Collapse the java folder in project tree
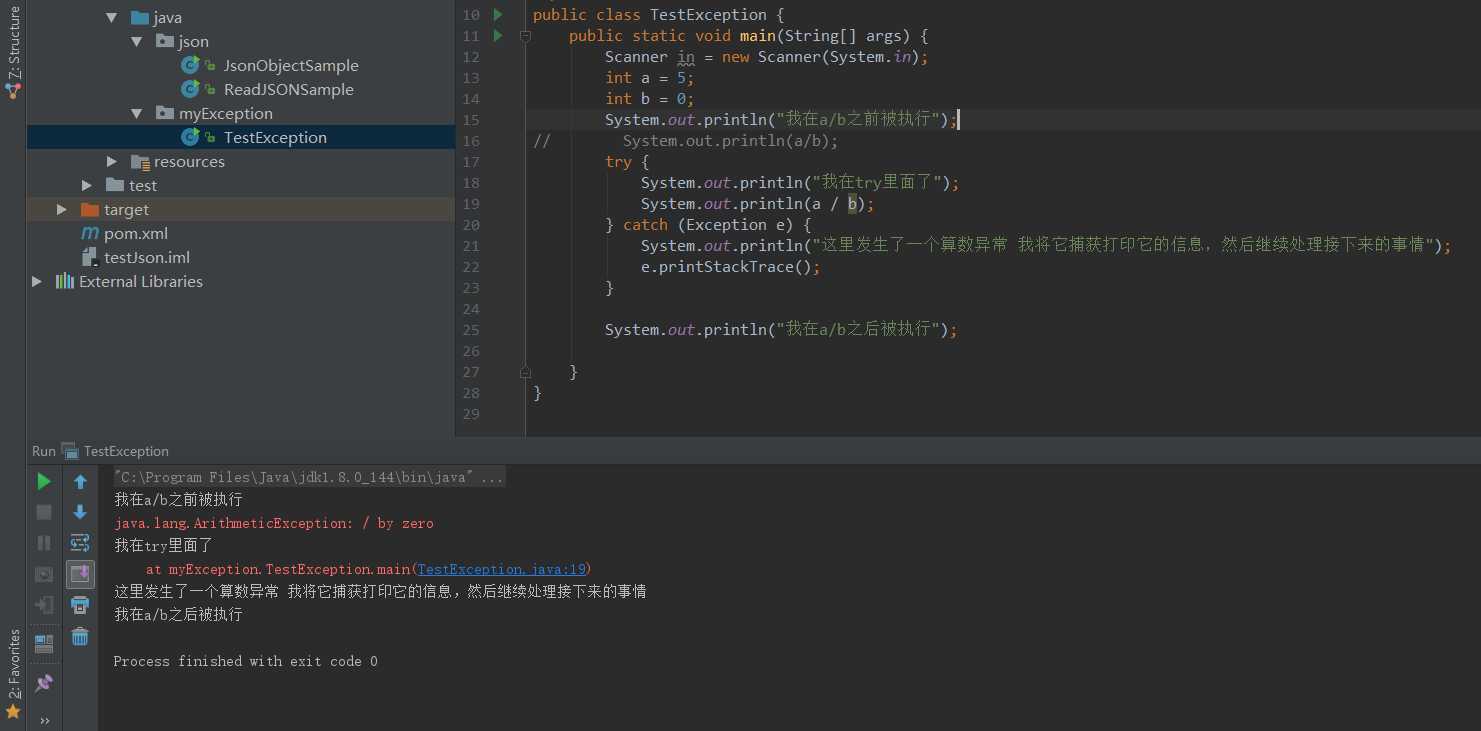Viewport: 1481px width, 731px height. pos(112,18)
